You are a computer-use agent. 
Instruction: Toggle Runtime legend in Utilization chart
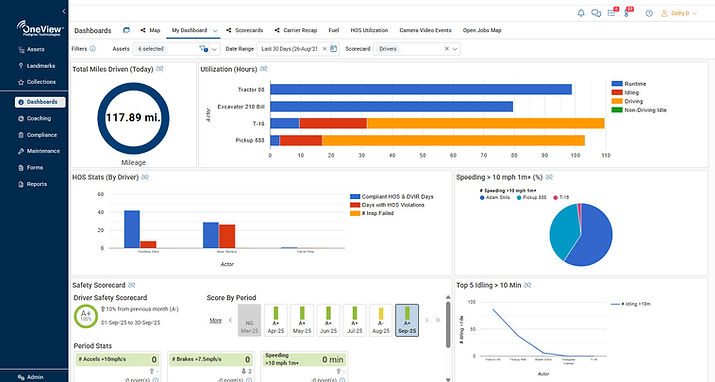point(629,84)
